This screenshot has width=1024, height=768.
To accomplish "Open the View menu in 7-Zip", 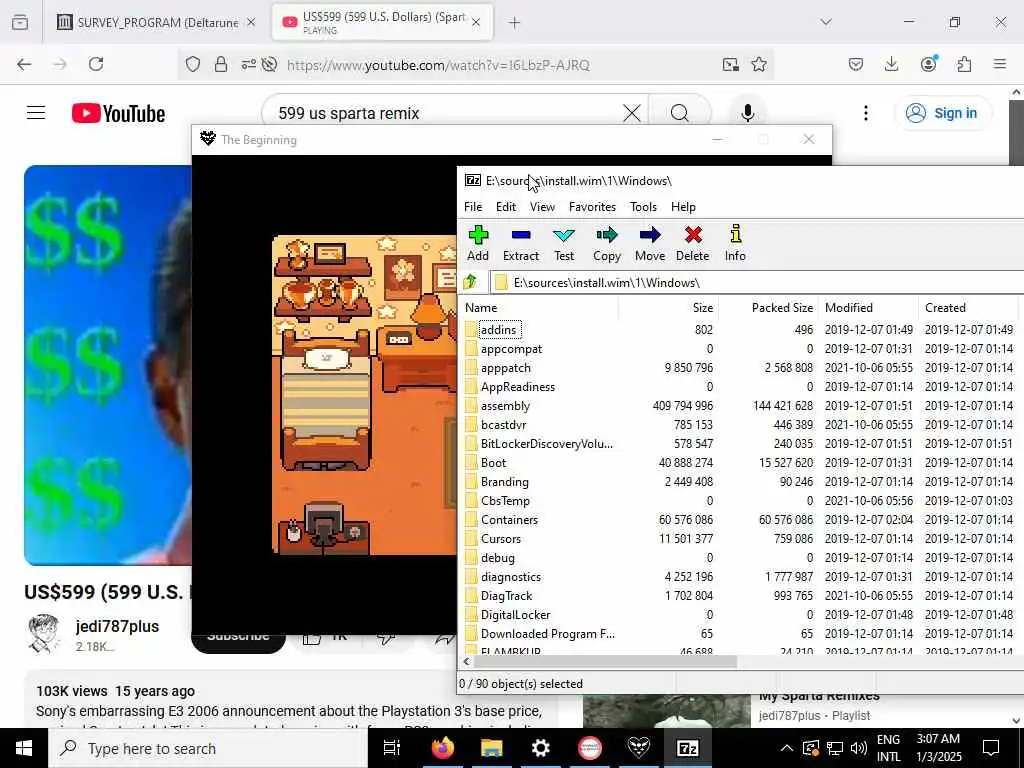I will (x=542, y=206).
